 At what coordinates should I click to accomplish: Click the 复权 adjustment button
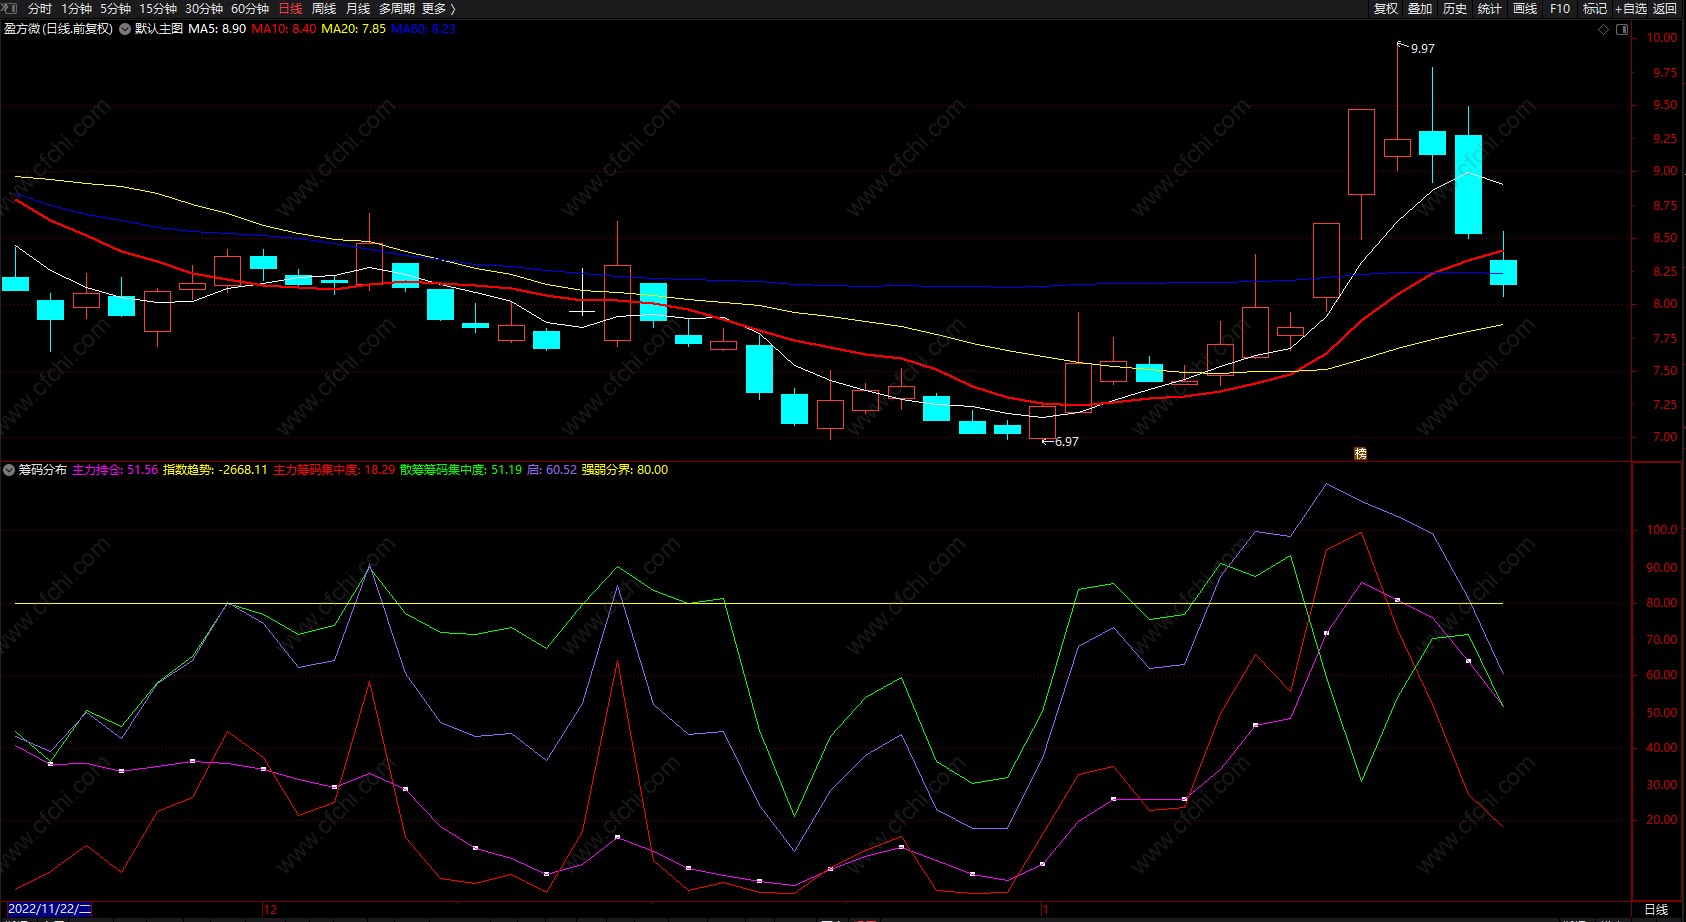coord(1386,9)
